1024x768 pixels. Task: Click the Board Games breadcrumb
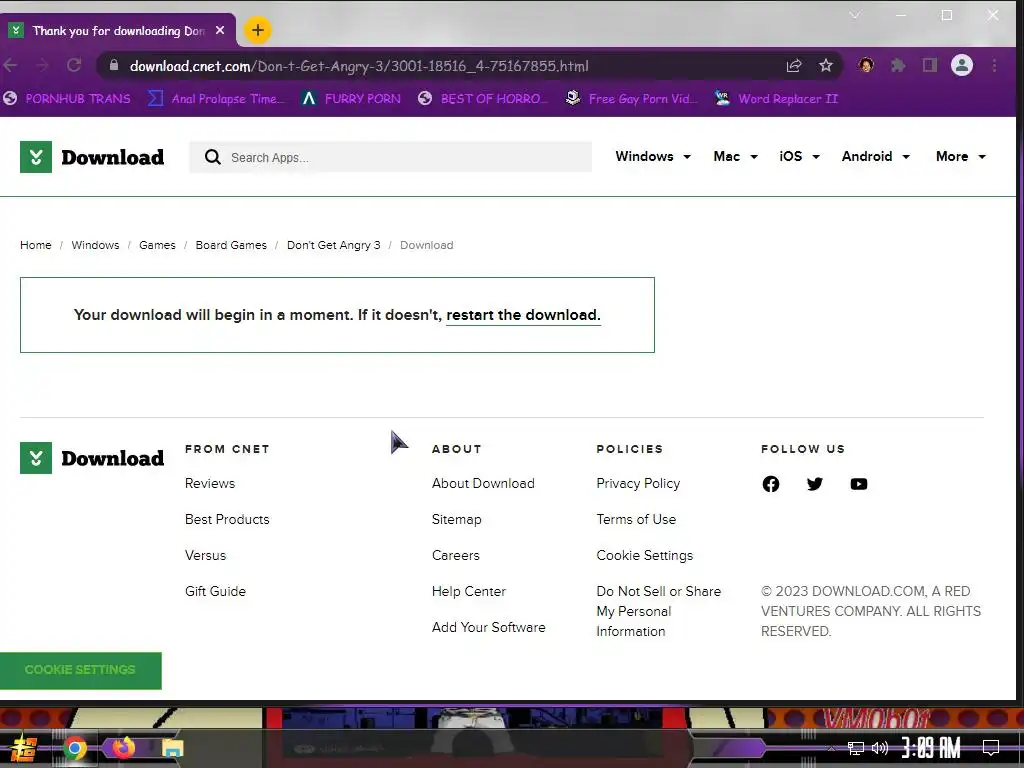coord(231,246)
